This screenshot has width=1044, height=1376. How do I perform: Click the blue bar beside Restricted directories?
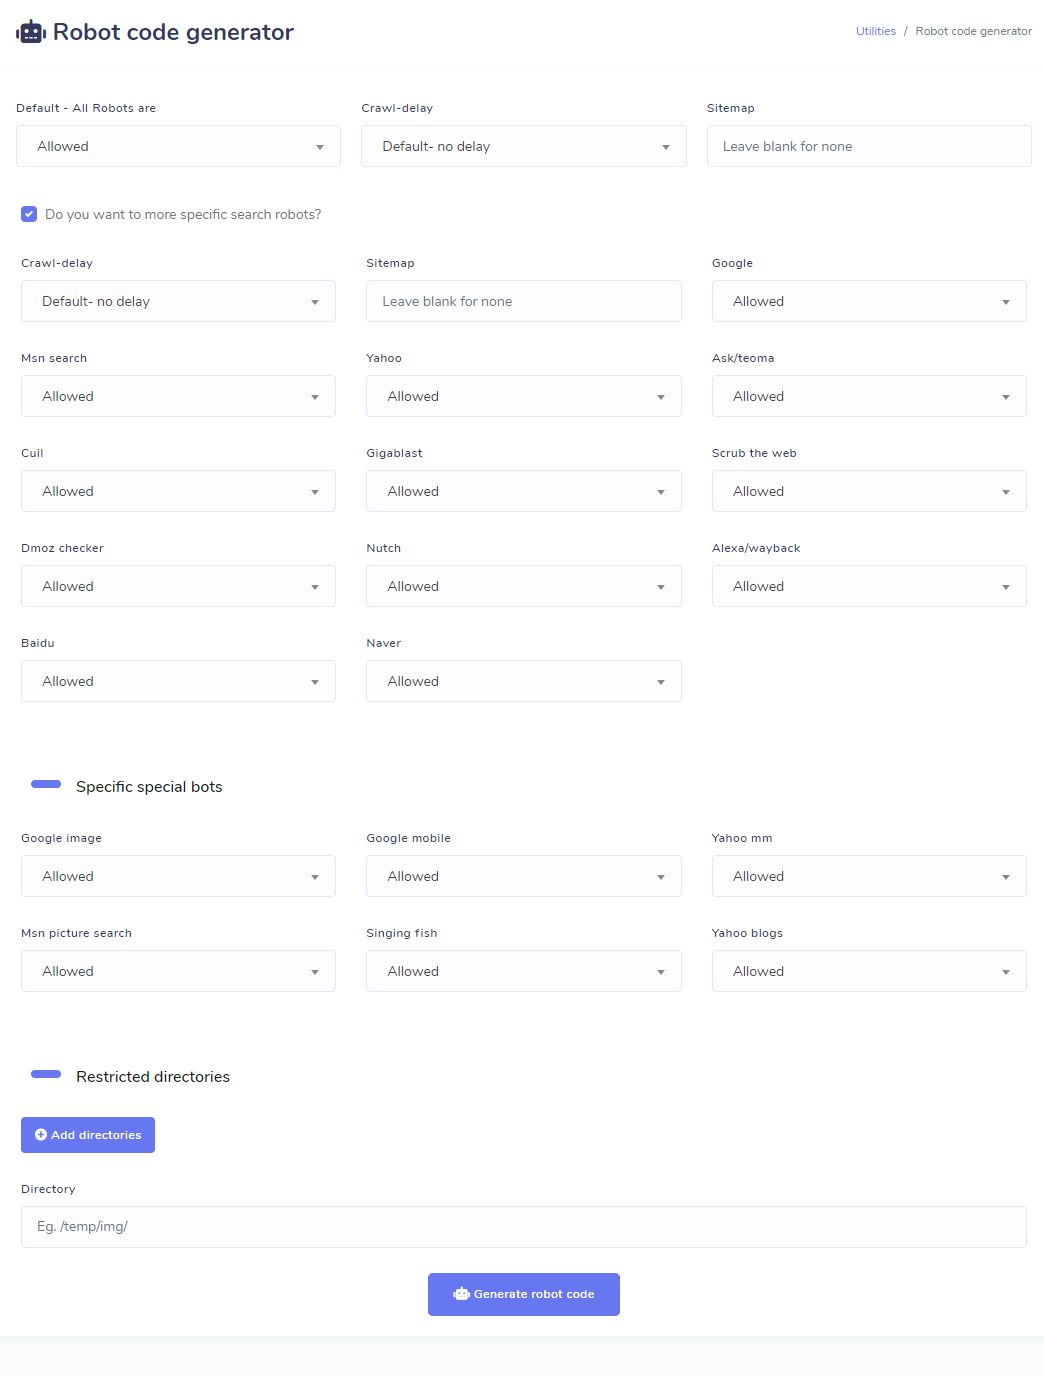[46, 1075]
